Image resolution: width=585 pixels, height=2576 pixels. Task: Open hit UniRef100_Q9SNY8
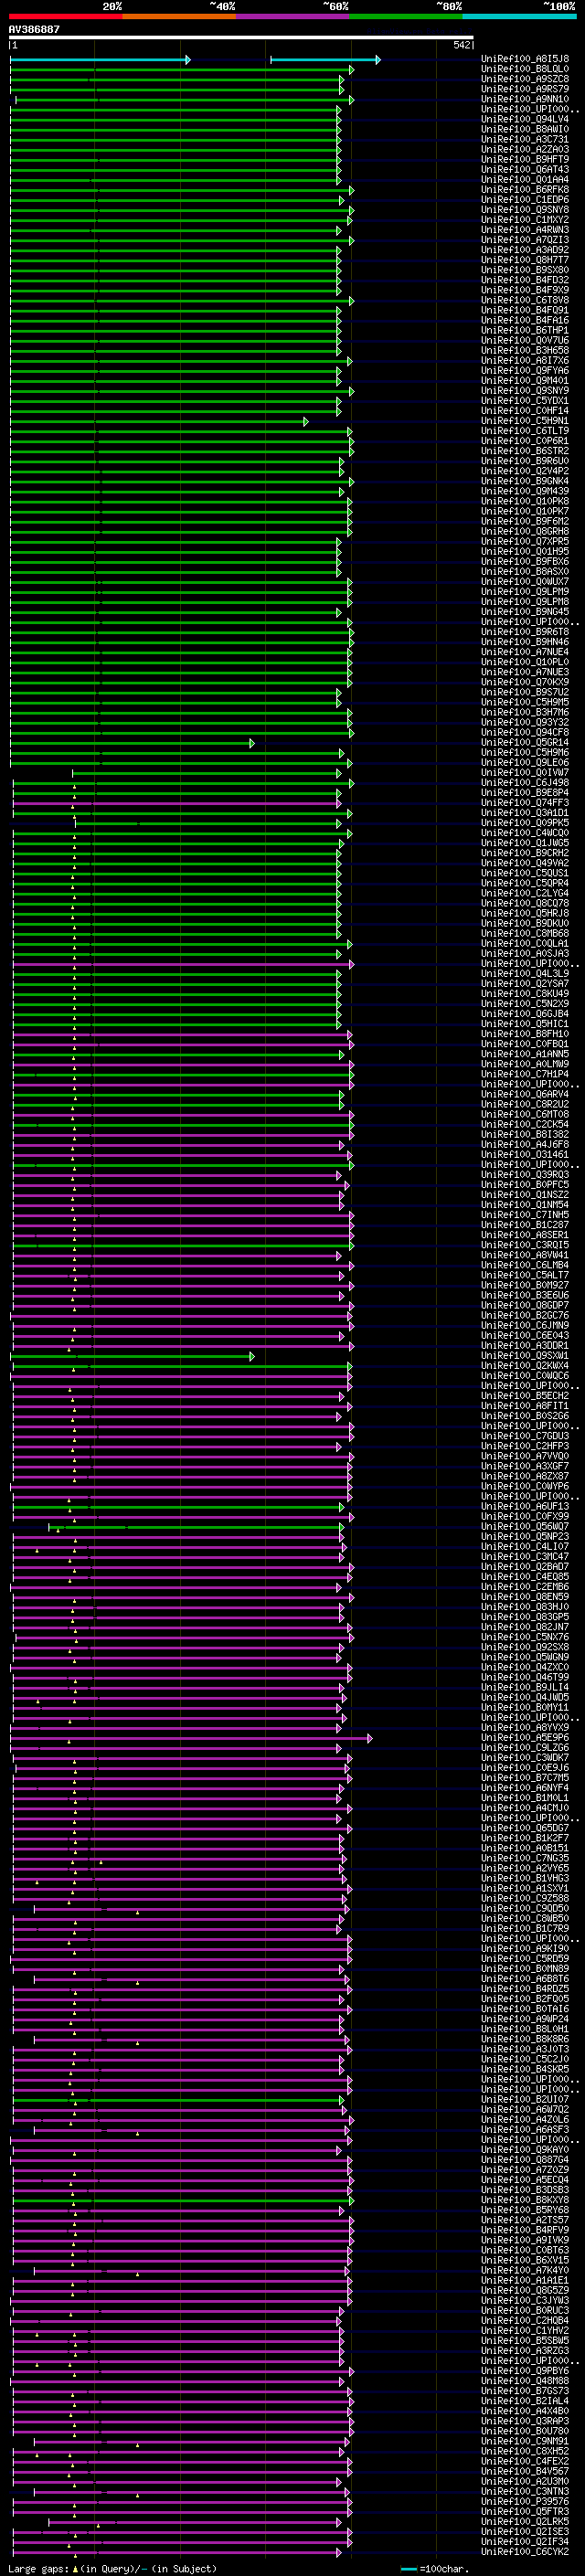click(x=525, y=210)
